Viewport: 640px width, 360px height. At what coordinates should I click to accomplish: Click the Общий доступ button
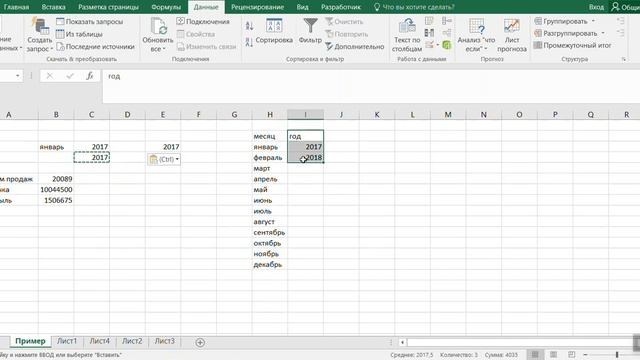click(625, 7)
